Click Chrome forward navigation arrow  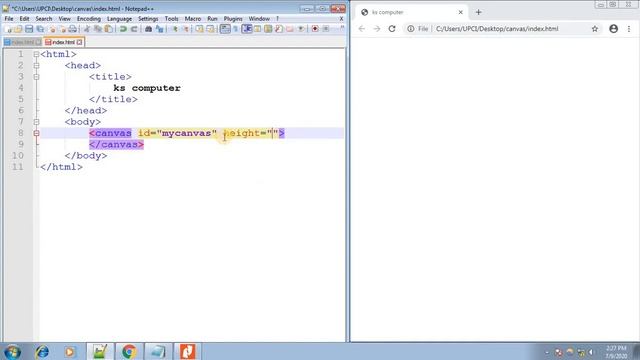[x=377, y=29]
